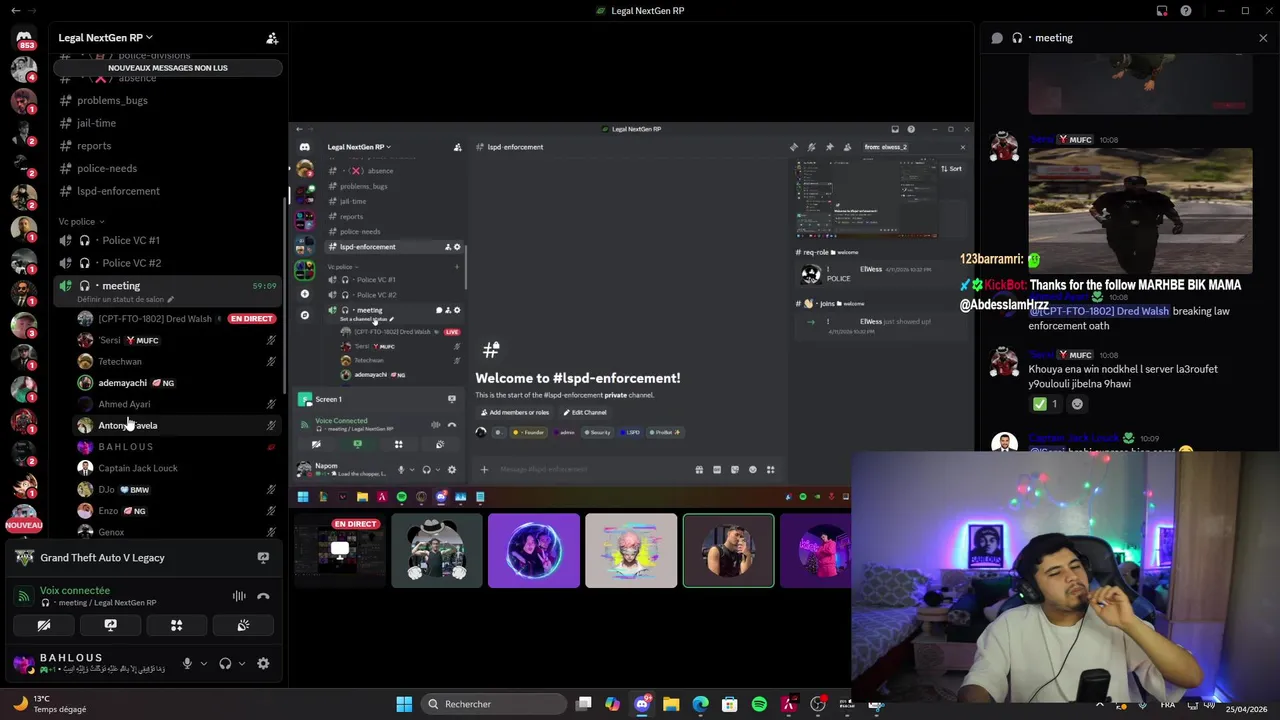This screenshot has width=1280, height=720.
Task: Join Police VC #1 voice channel
Action: [168, 240]
